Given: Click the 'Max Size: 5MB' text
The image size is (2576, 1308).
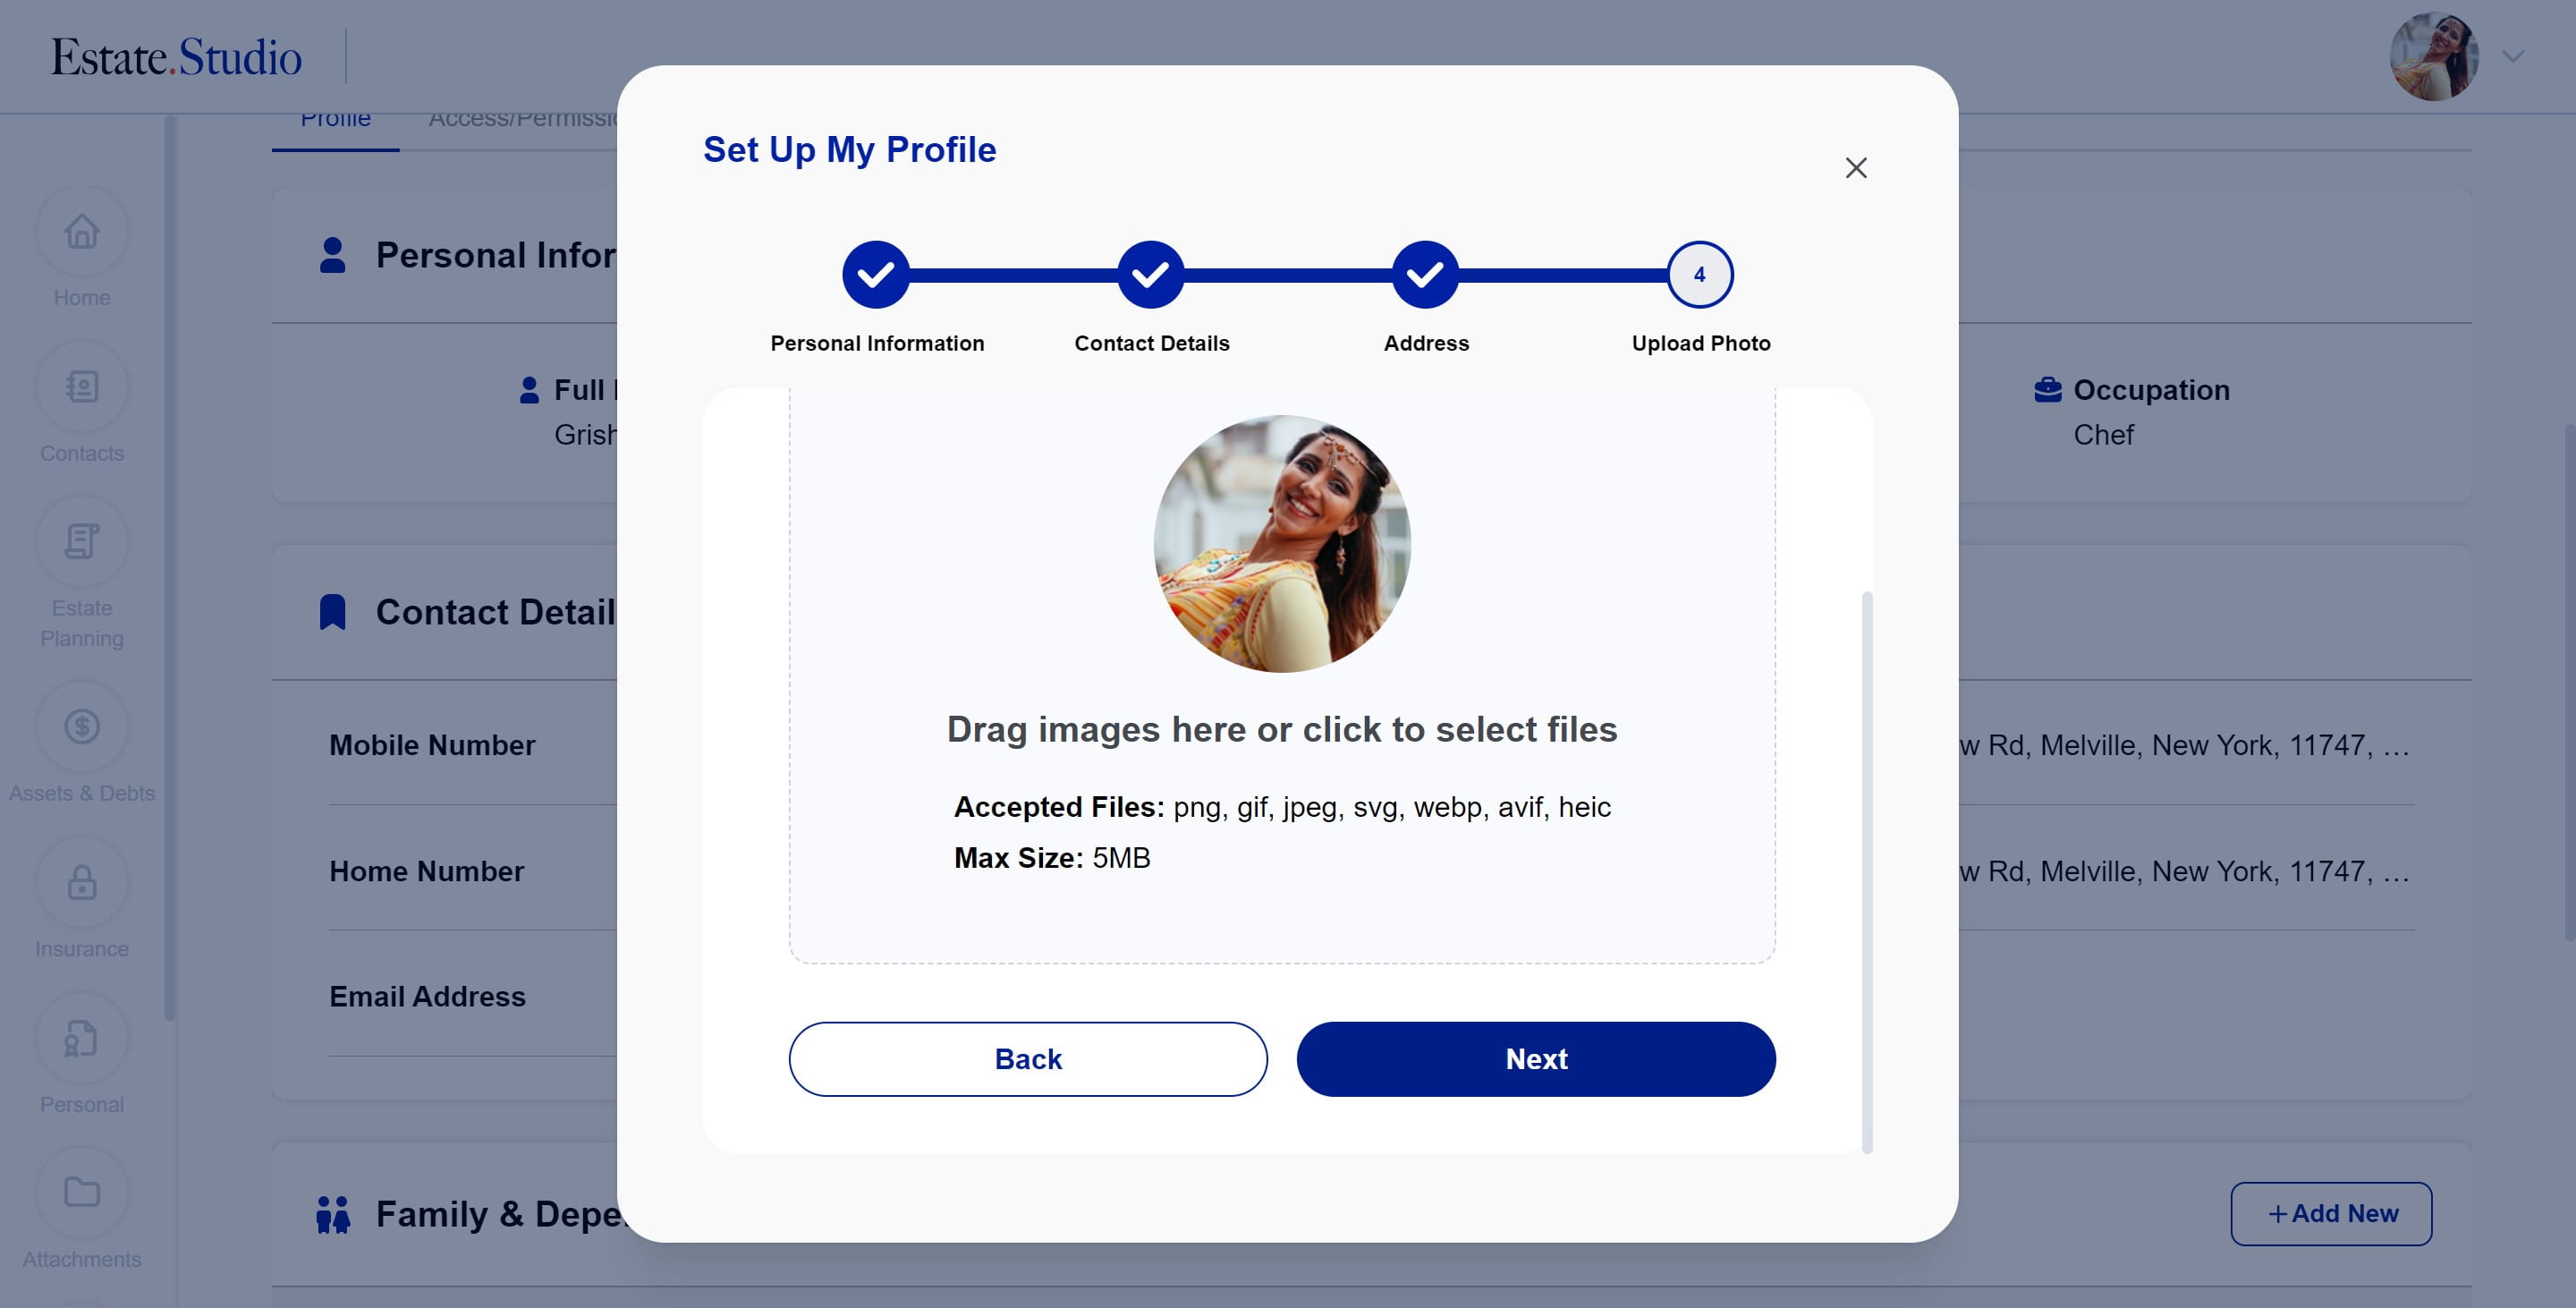Looking at the screenshot, I should pyautogui.click(x=1052, y=858).
